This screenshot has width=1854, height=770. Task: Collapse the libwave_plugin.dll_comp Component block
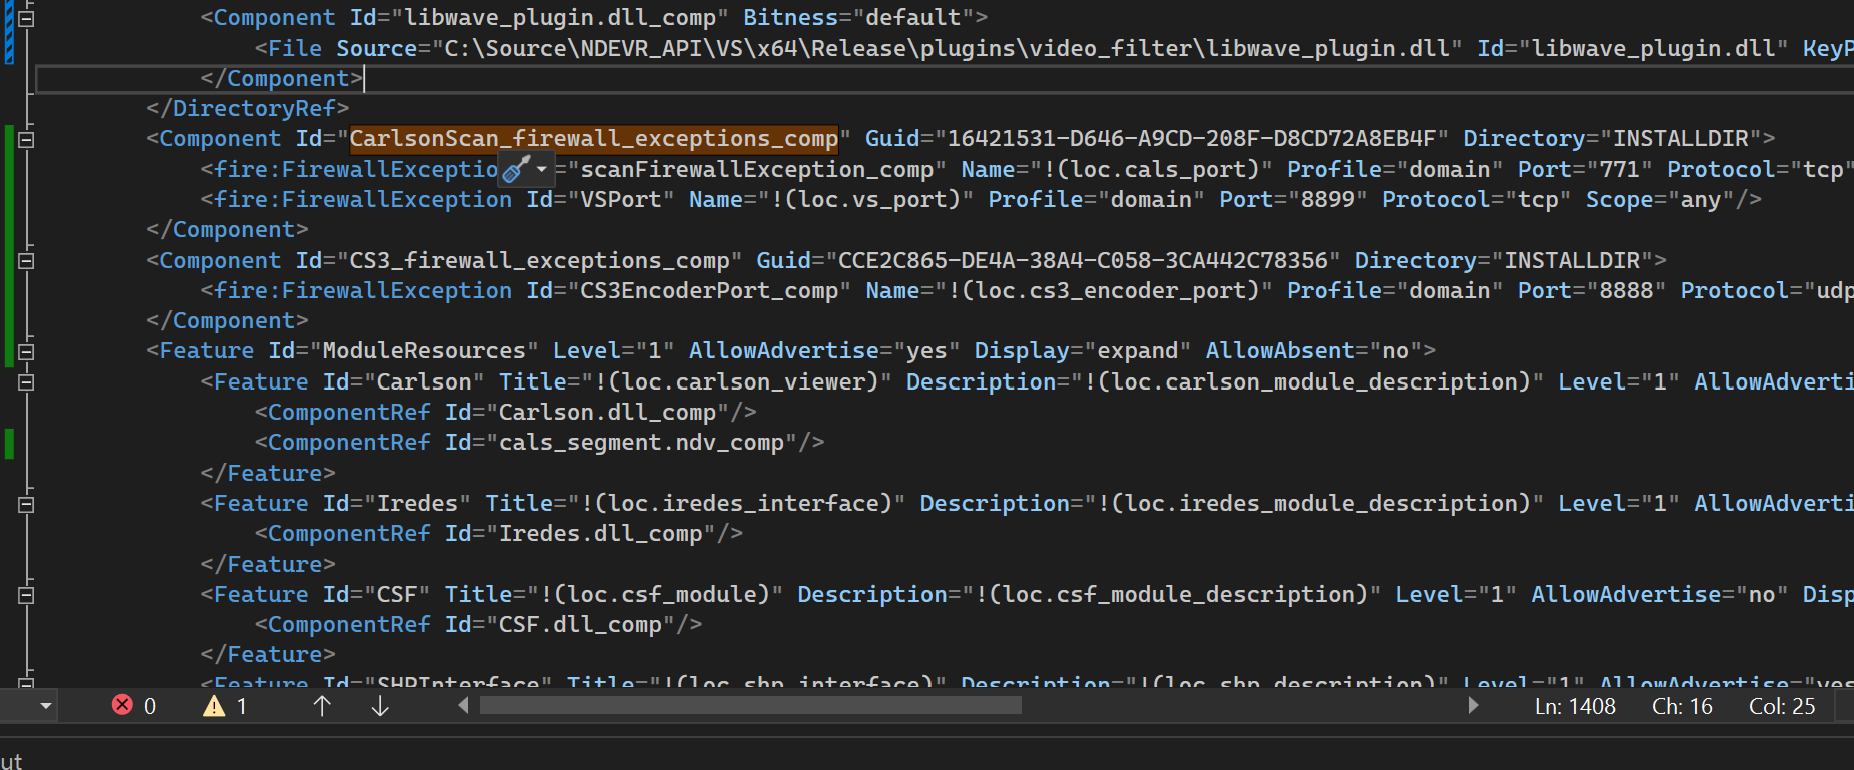(27, 18)
